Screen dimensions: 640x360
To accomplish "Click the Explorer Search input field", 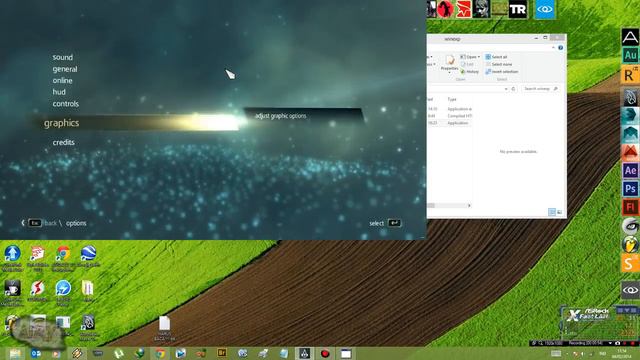I will (x=540, y=89).
